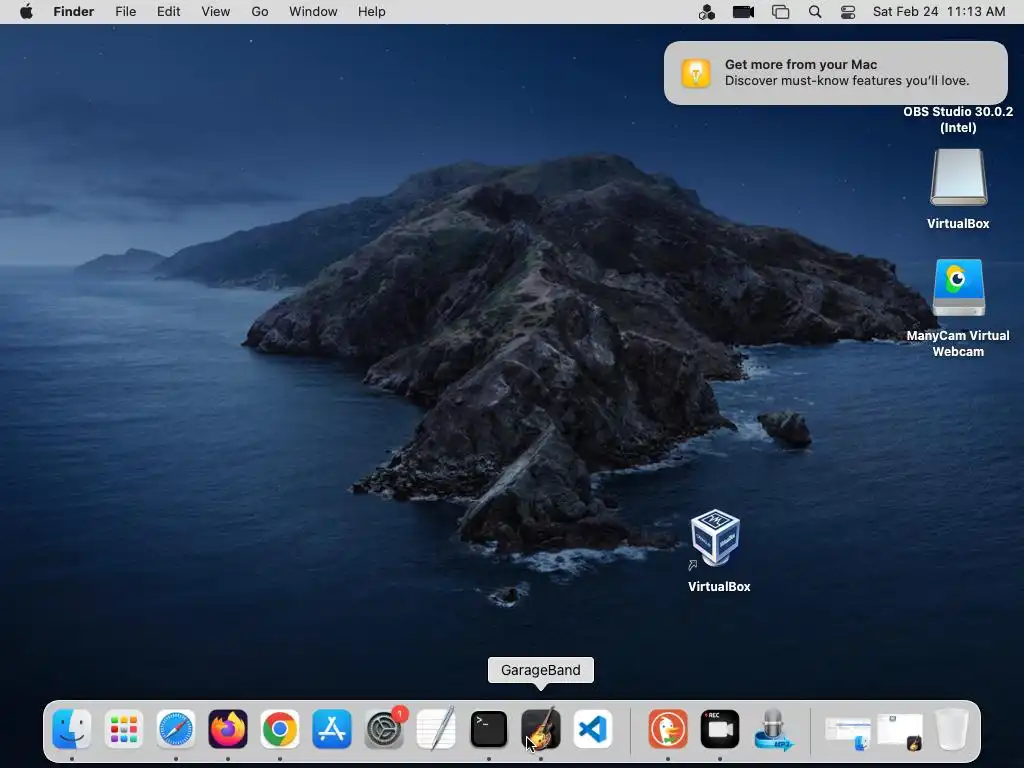Open the File menu
The image size is (1024, 768).
click(125, 12)
